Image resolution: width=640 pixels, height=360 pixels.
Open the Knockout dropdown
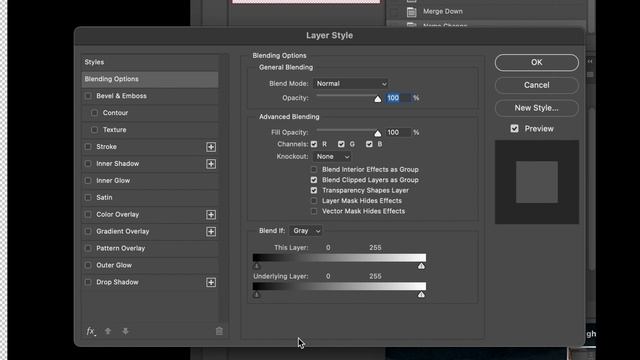coord(332,157)
